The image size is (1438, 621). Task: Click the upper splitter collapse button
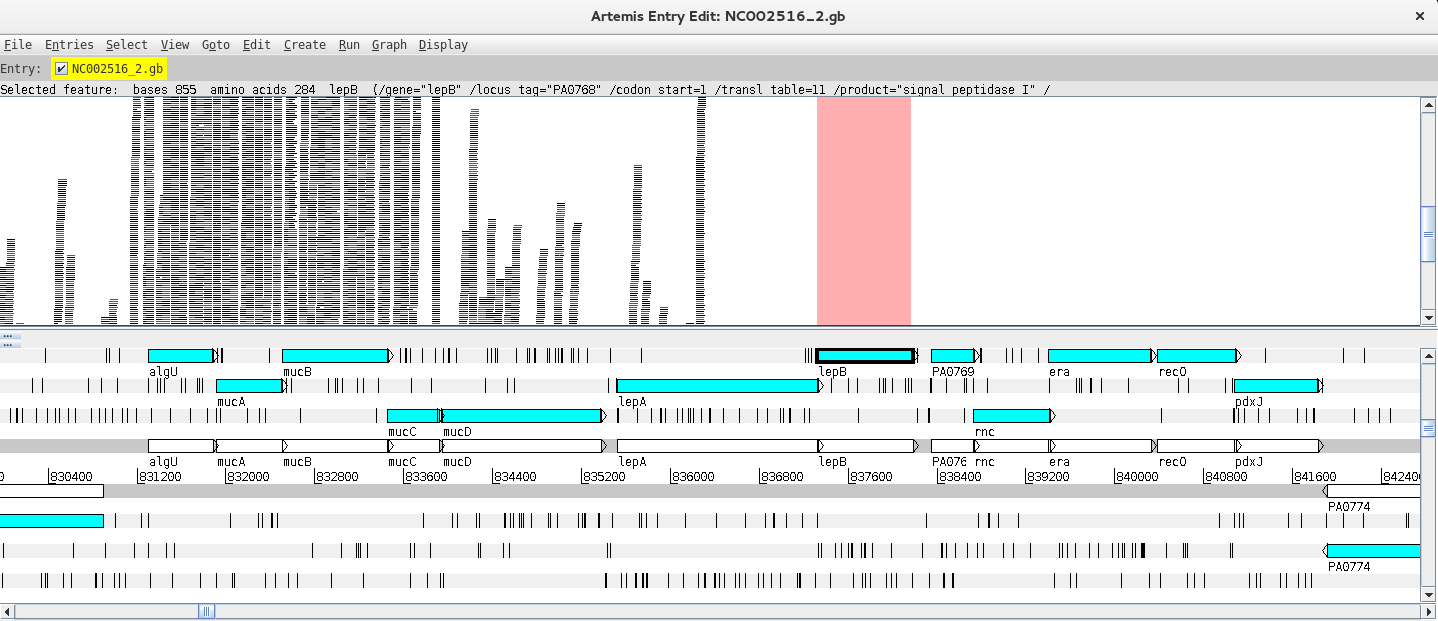point(6,337)
